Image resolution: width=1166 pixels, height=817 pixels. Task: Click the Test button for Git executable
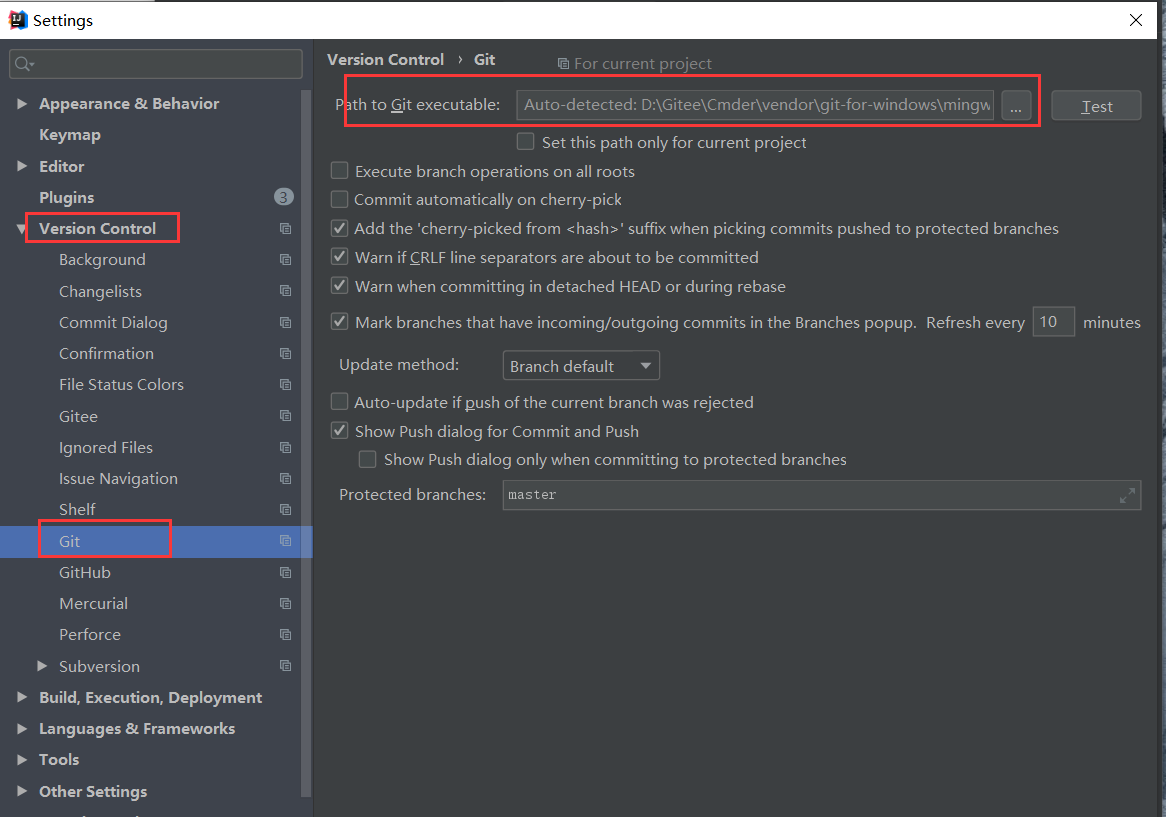pos(1096,106)
